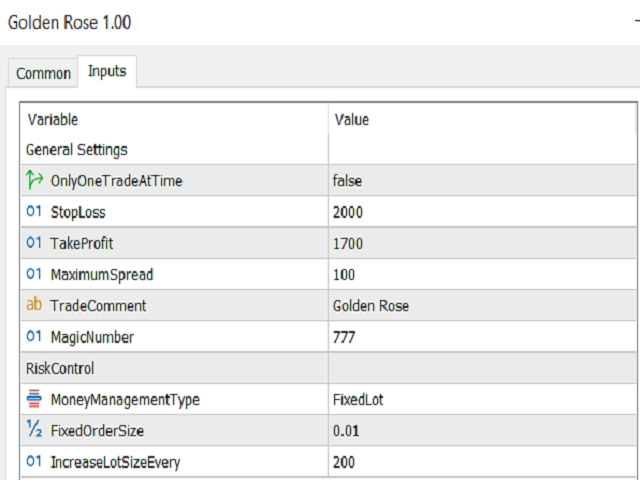Select the Inputs tab

pos(107,71)
